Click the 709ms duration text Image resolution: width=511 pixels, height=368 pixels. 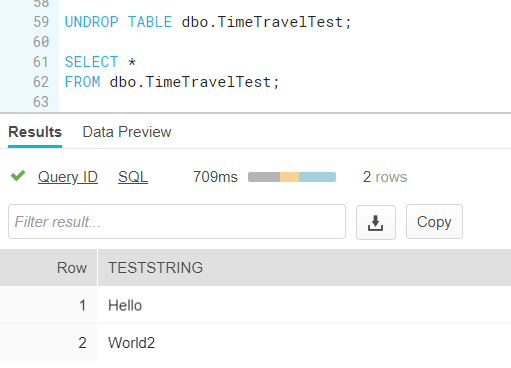[215, 177]
